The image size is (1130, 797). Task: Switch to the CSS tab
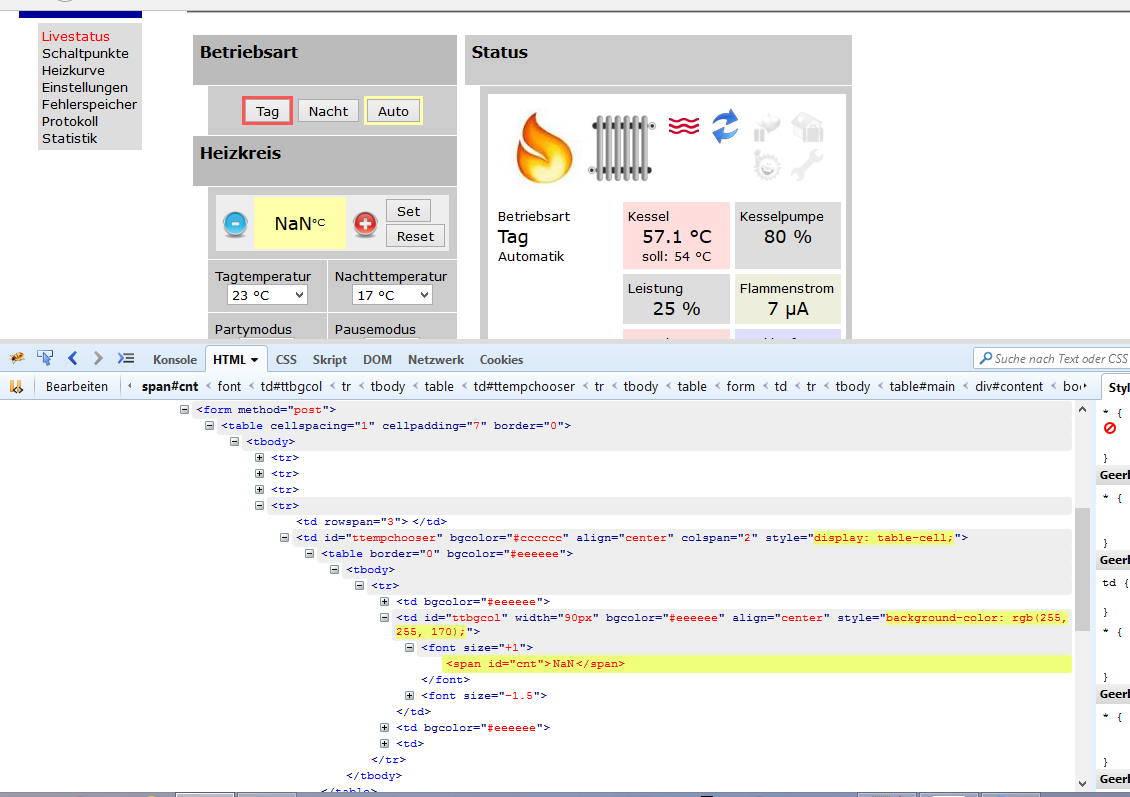(x=286, y=360)
